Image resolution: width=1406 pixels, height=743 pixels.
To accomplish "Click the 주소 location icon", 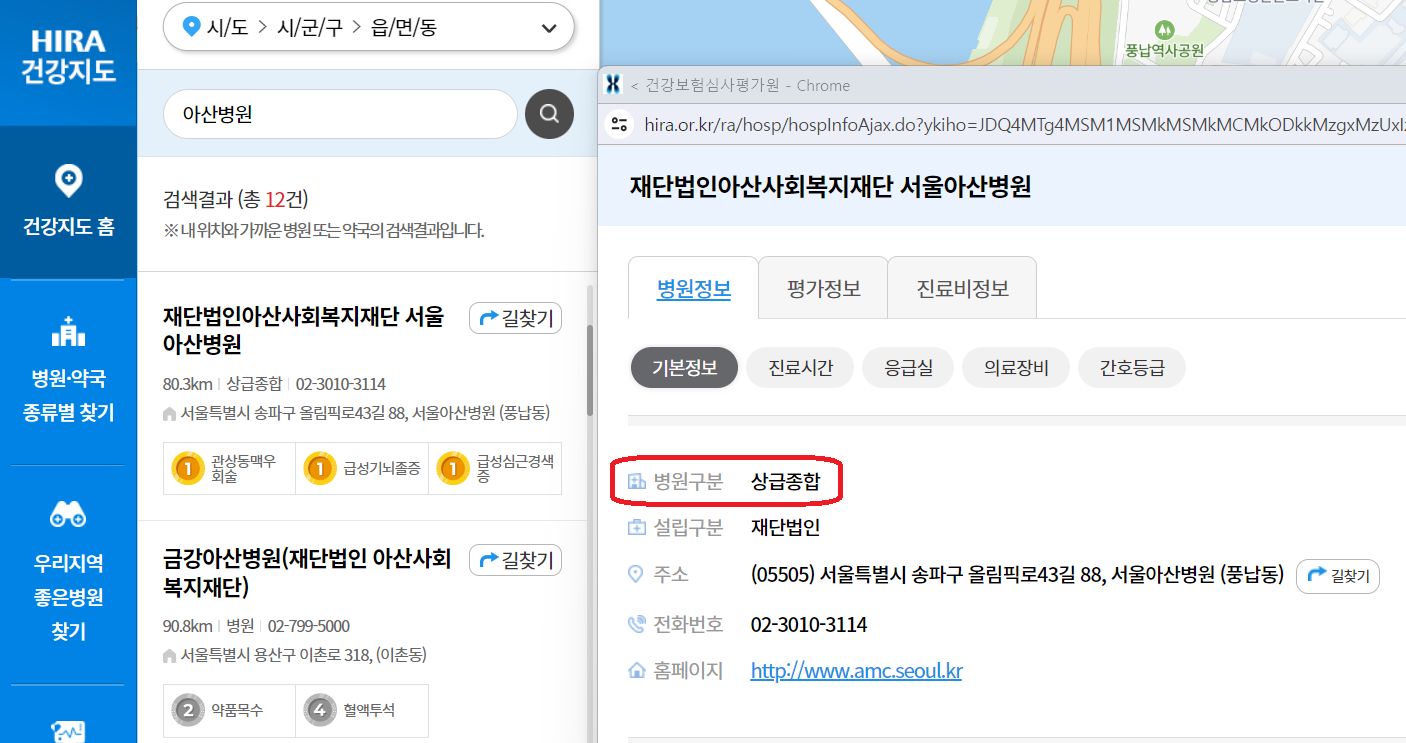I will pos(635,574).
